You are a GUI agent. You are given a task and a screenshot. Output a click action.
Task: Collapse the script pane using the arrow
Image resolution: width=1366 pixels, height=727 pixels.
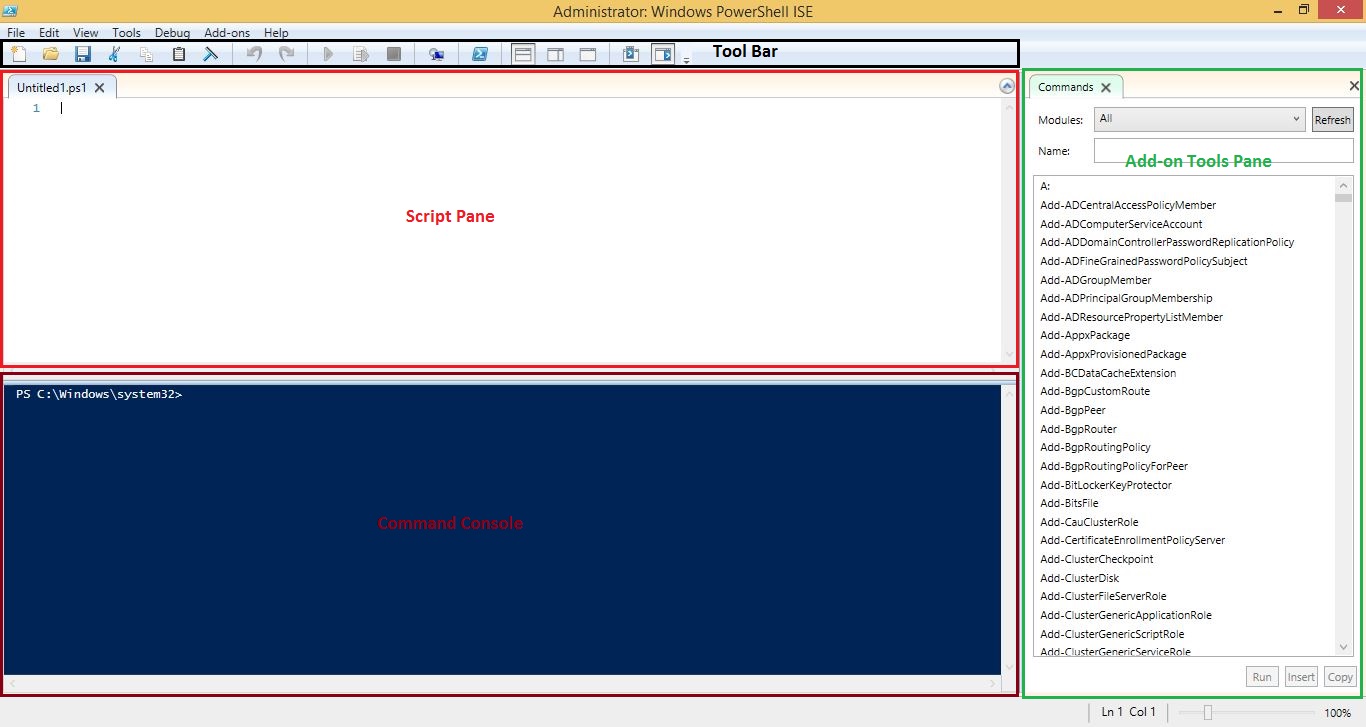point(1007,87)
